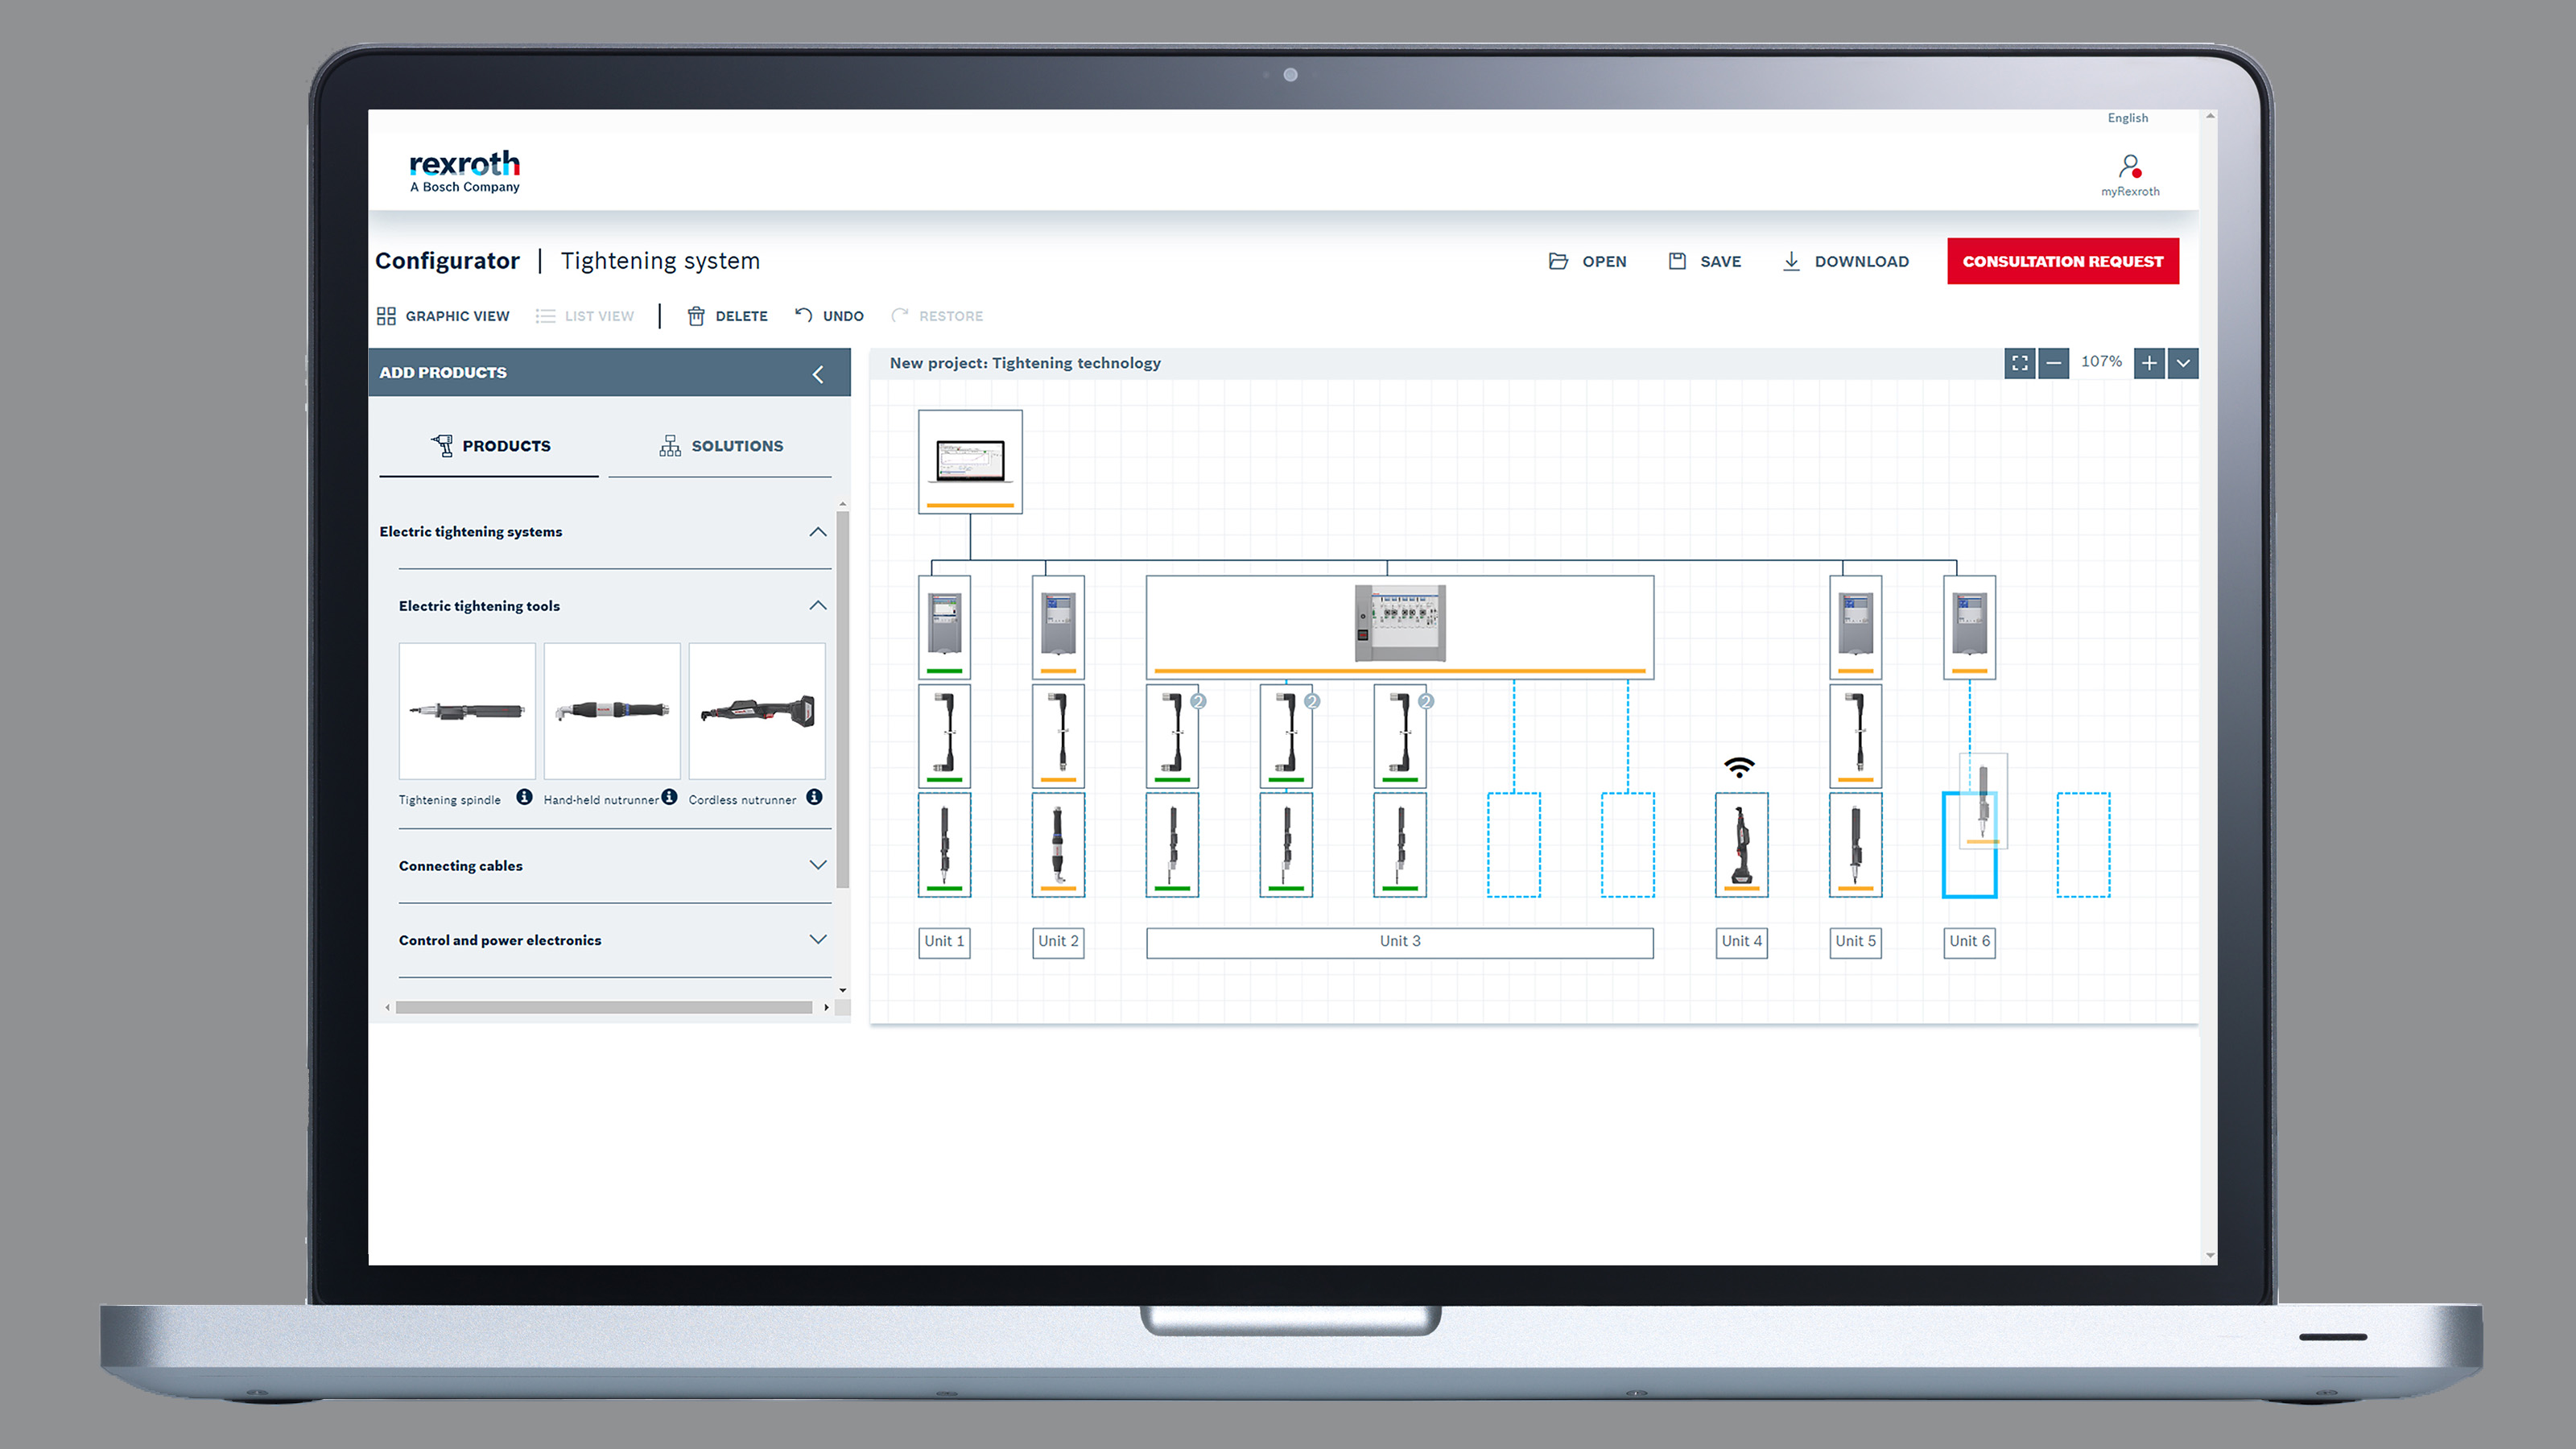2576x1449 pixels.
Task: Switch to Graphic View
Action: pyautogui.click(x=443, y=316)
